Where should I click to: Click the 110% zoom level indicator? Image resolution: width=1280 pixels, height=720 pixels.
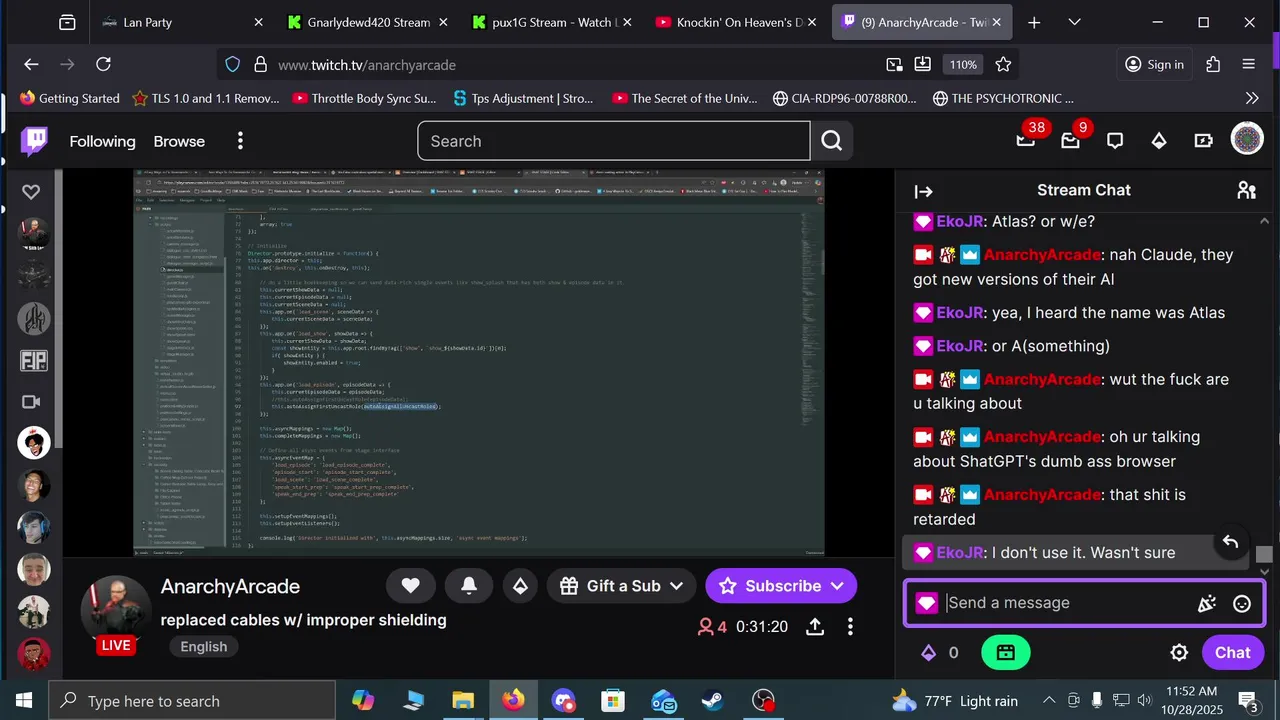[963, 64]
